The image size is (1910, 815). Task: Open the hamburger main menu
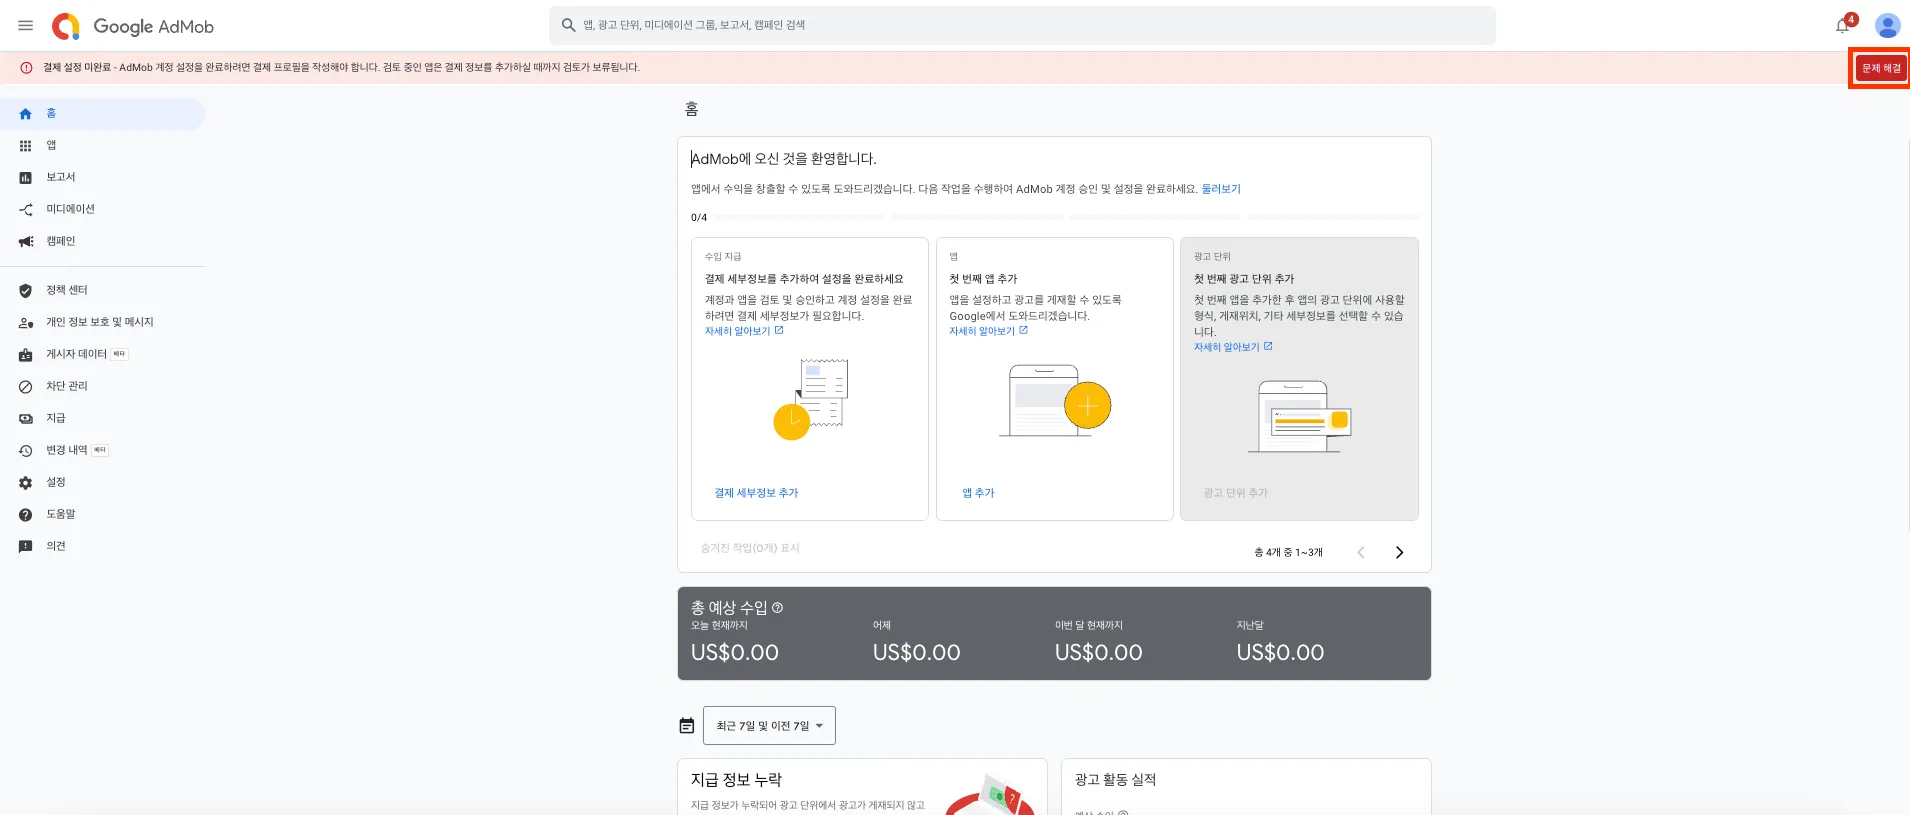[x=26, y=26]
